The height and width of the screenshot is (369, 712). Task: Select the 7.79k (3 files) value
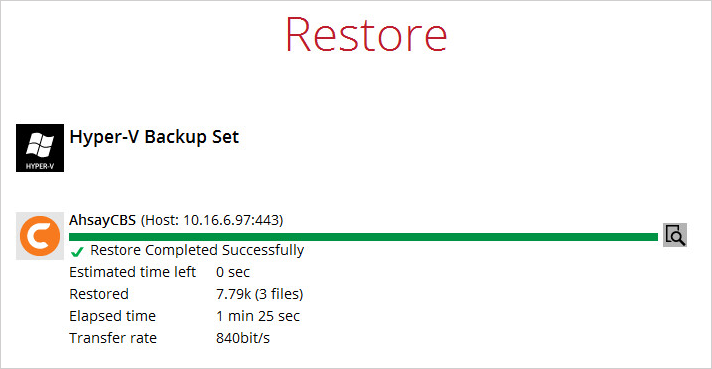coord(259,294)
